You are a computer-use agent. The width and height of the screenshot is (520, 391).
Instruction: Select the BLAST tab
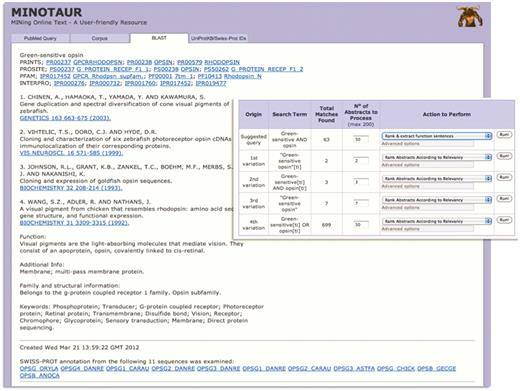159,38
